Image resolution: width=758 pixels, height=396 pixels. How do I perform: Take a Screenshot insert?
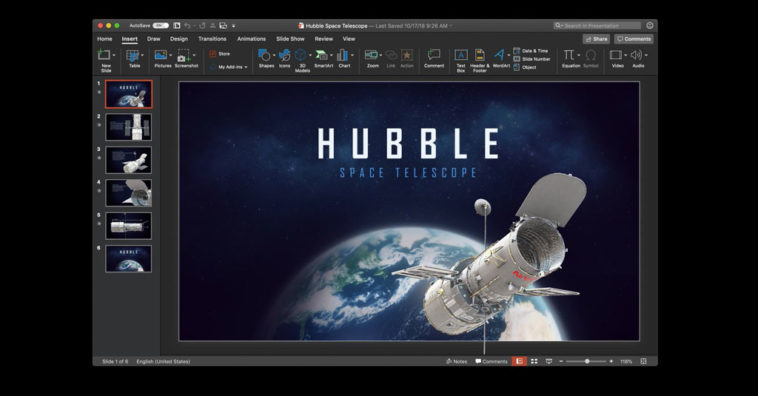[x=186, y=59]
